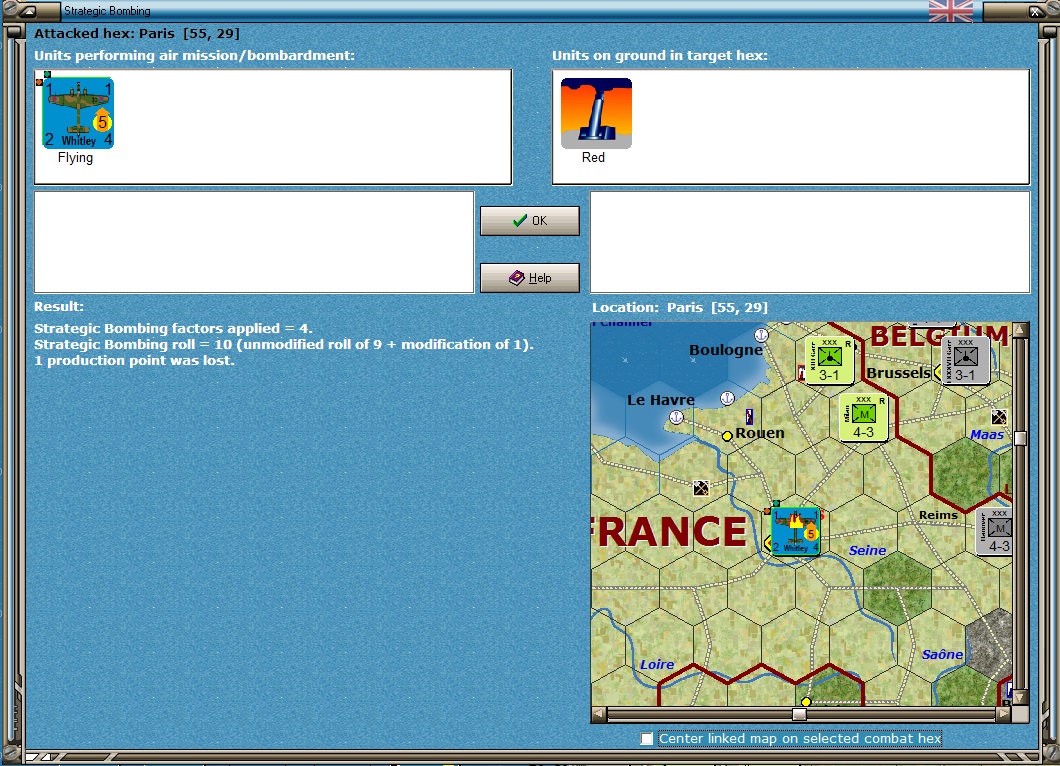Click the map's horizontal scrollbar thumb

point(799,715)
